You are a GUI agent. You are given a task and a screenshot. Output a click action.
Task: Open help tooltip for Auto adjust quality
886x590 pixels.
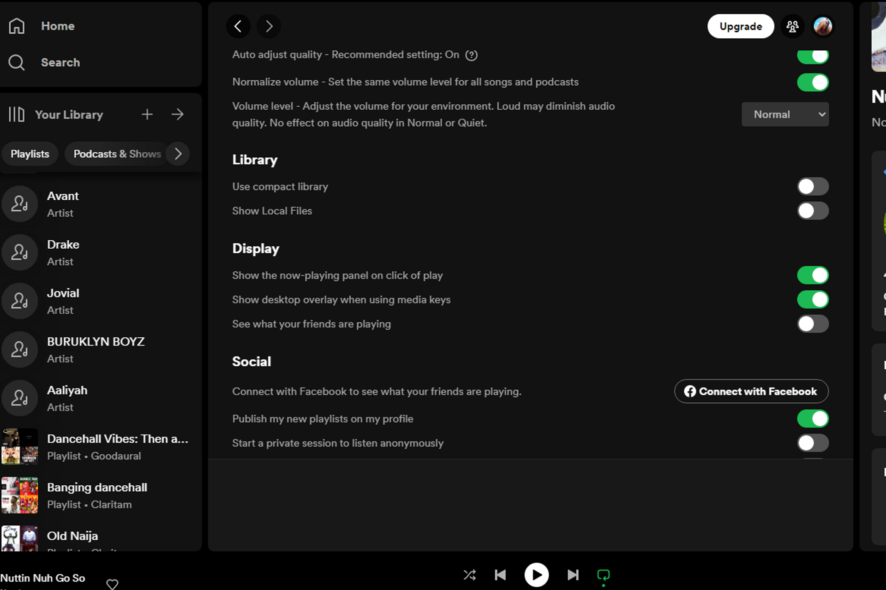coord(470,55)
